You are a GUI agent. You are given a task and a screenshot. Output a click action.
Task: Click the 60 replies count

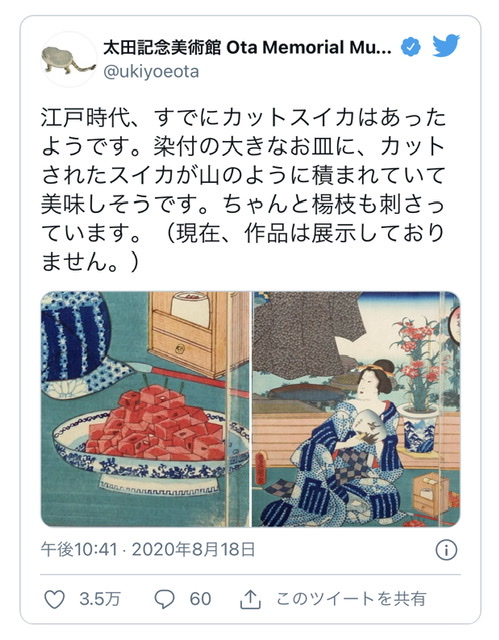[x=200, y=599]
